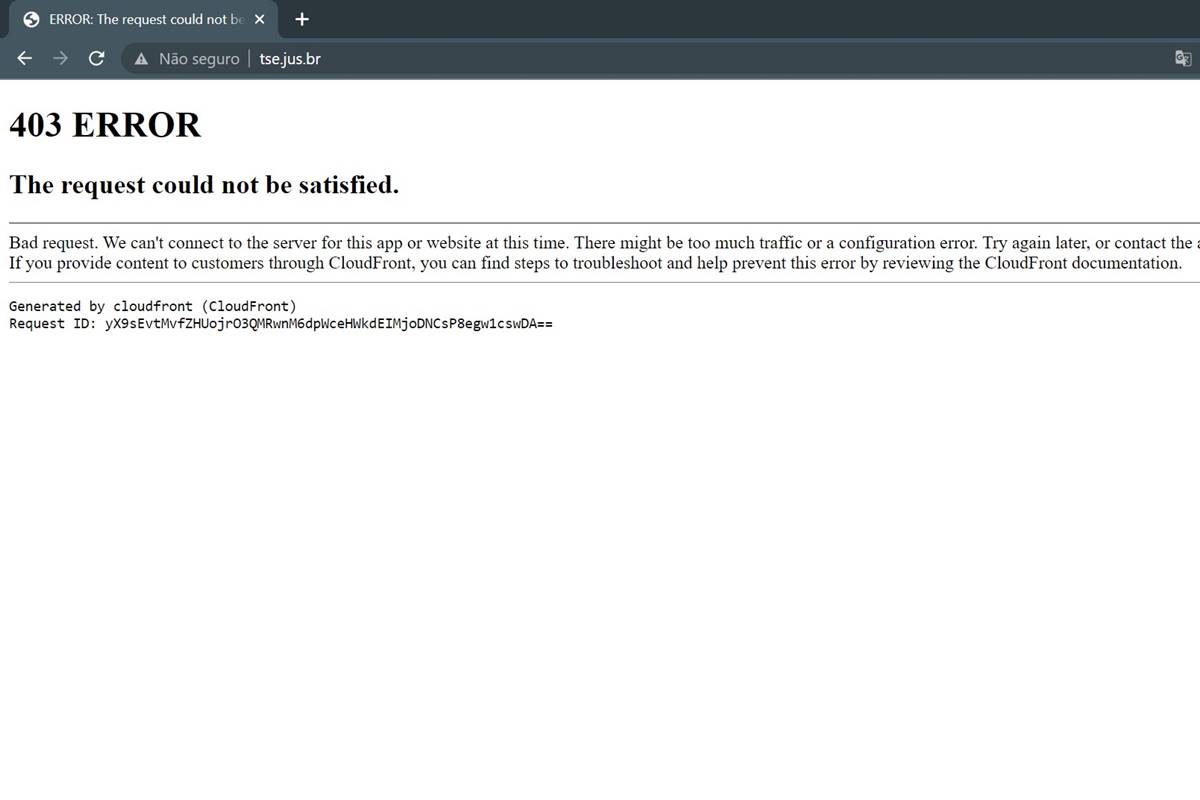Reload the tse.jus.br page
Viewport: 1200px width, 800px height.
pyautogui.click(x=97, y=58)
